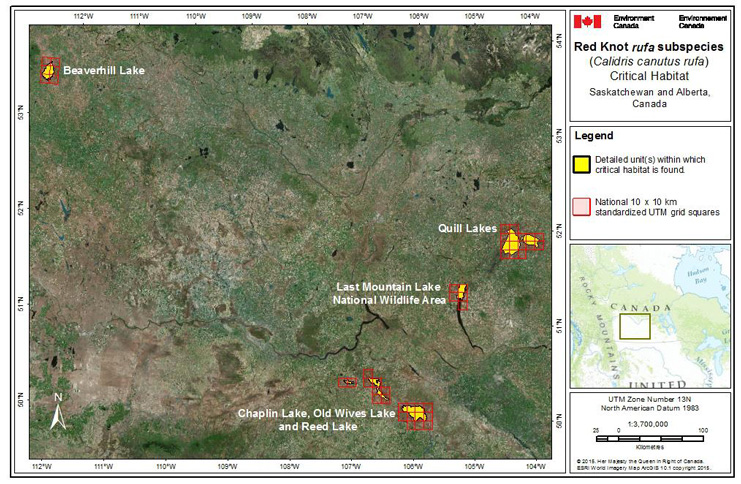Click the Beaverhill Lake text label
Image resolution: width=741 pixels, height=484 pixels.
[103, 71]
